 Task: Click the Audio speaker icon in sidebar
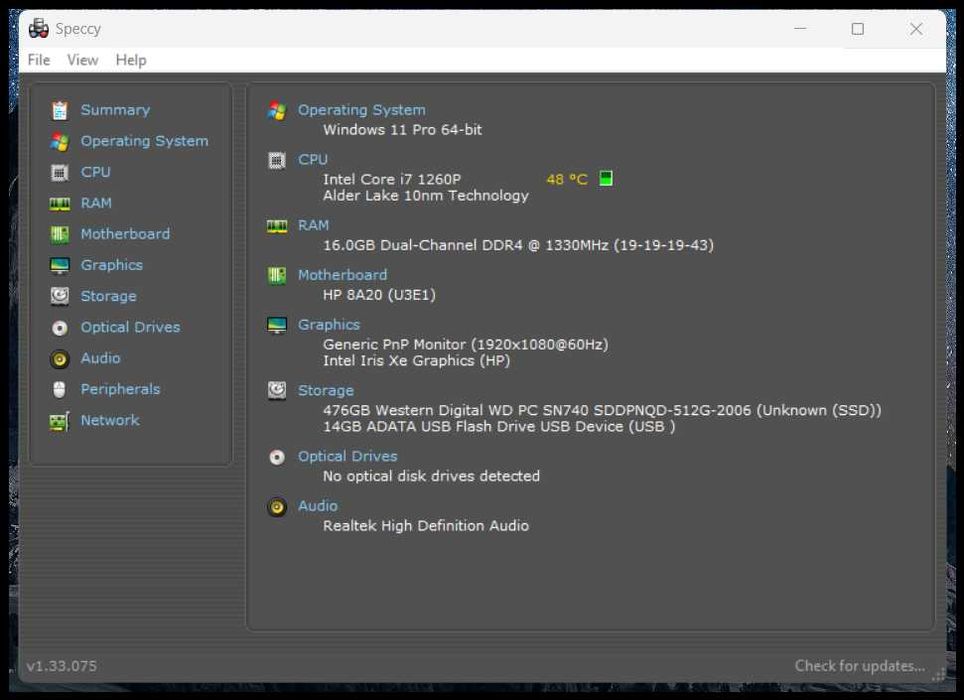click(x=60, y=359)
